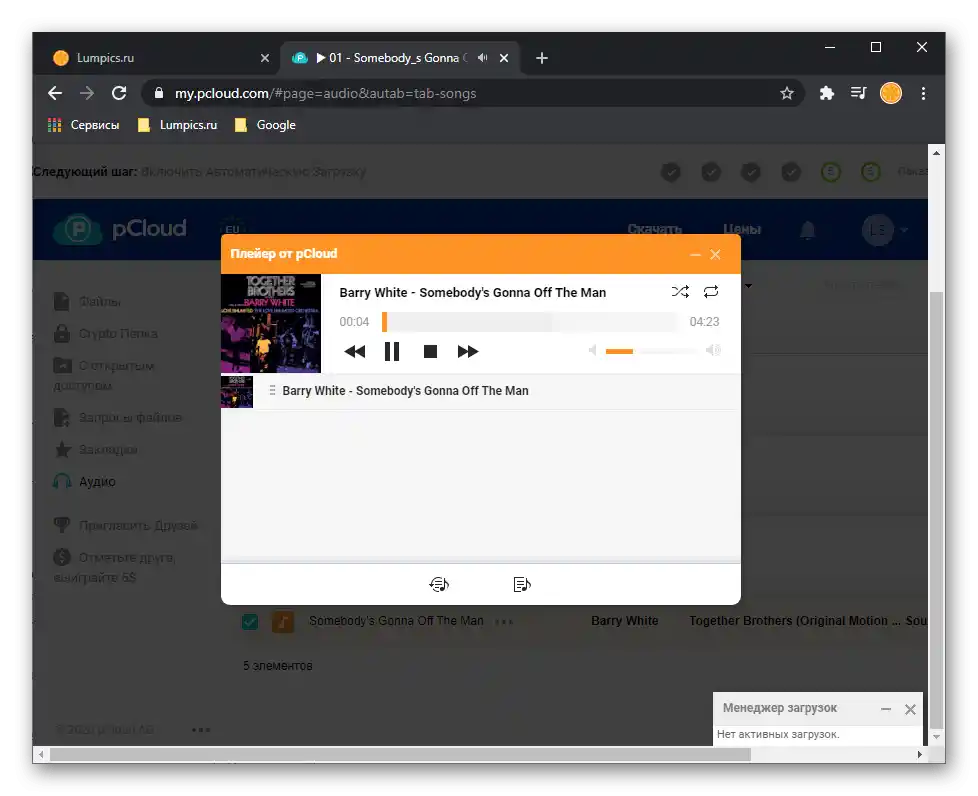Viewport: 978px width, 796px height.
Task: Click the album Together Brothers in song row
Action: coord(795,621)
